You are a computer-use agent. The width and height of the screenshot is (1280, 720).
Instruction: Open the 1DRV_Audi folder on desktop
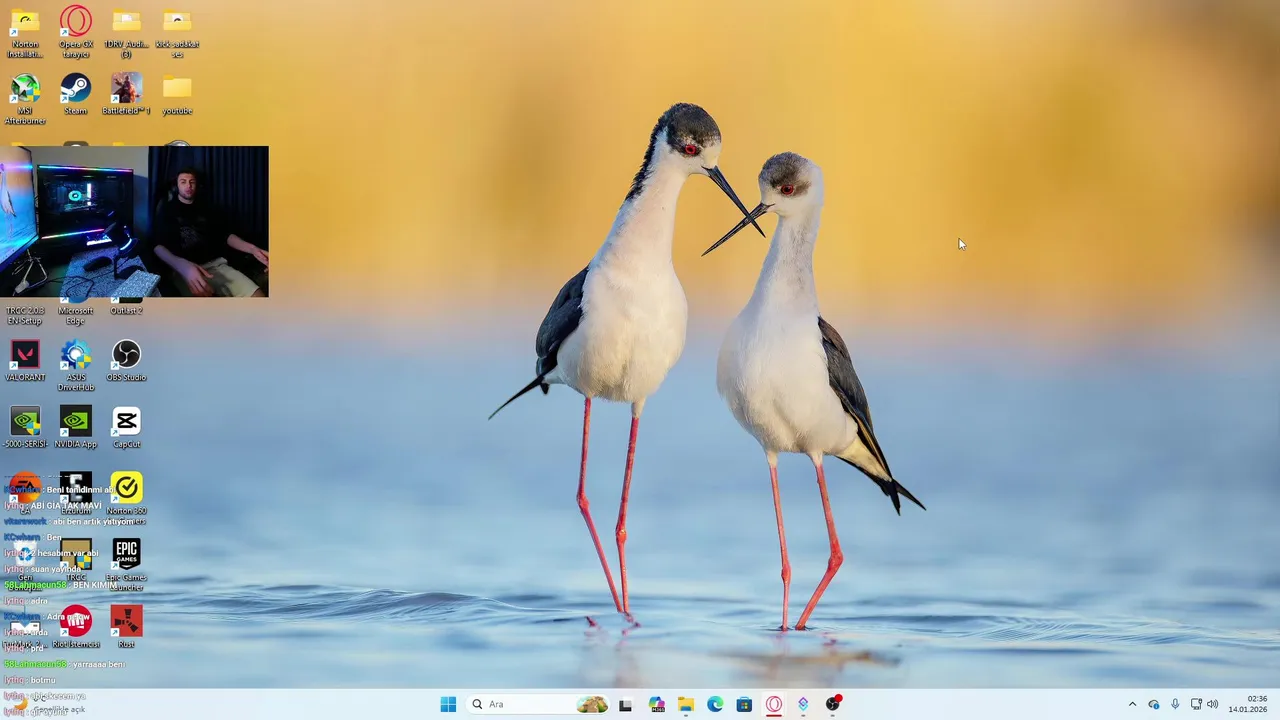coord(126,32)
